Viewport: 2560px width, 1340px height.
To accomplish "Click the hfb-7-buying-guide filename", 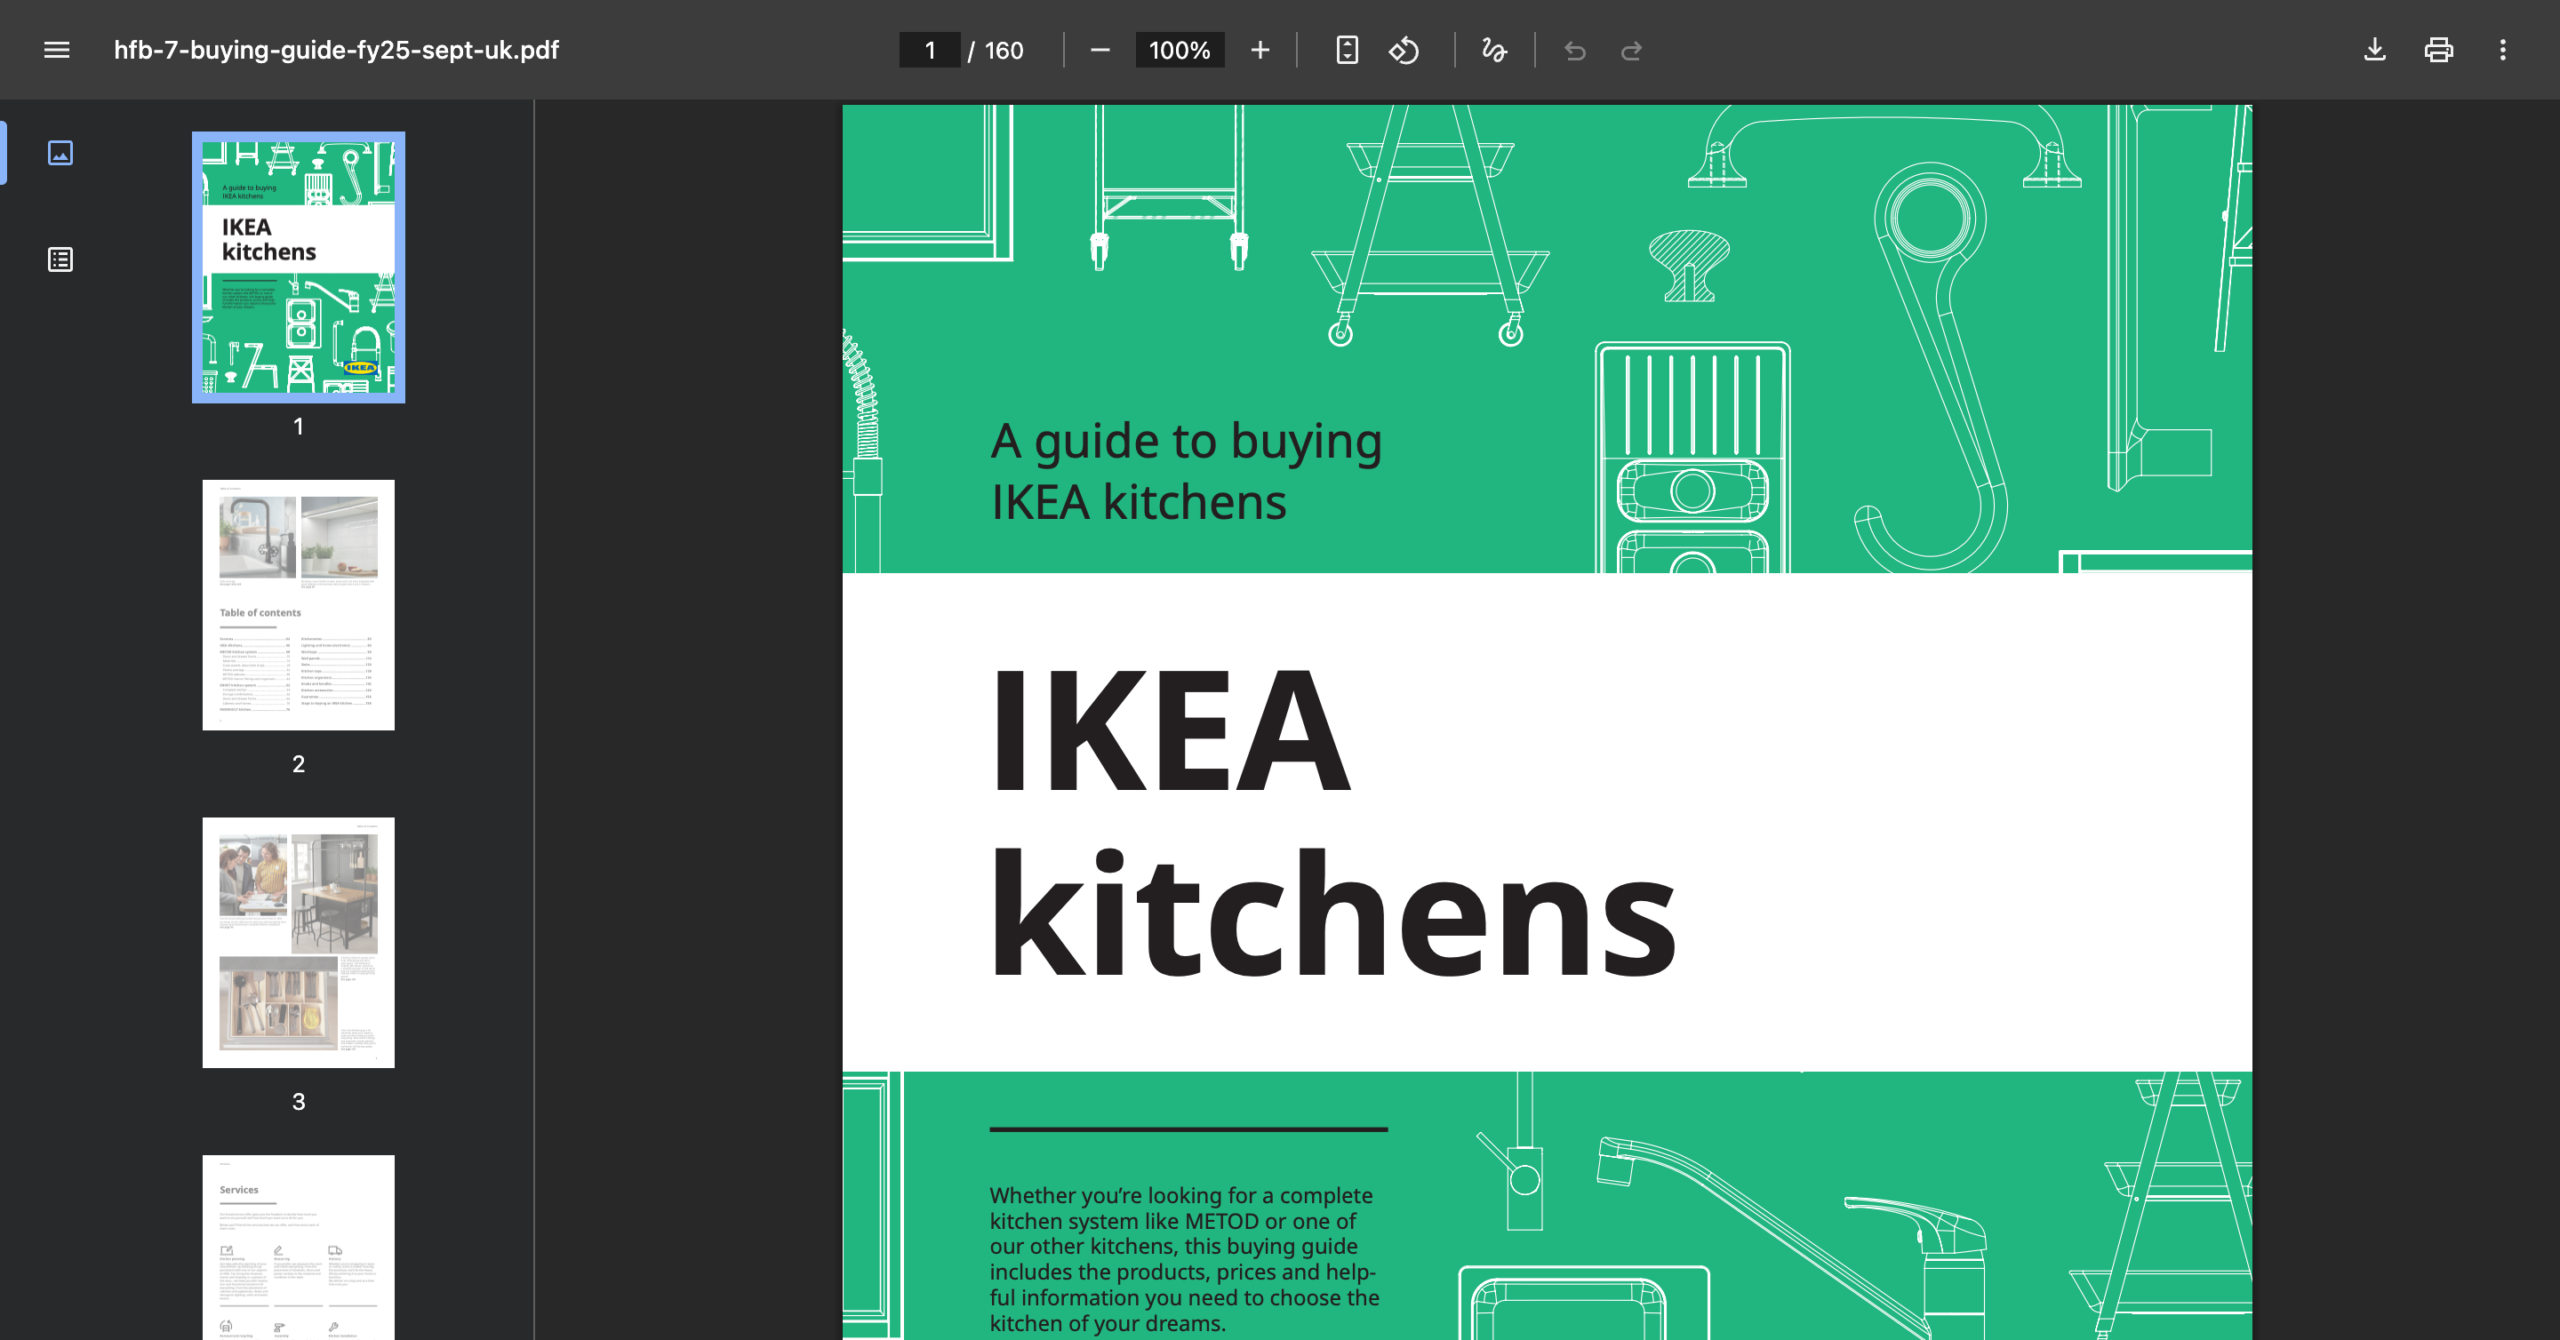I will pyautogui.click(x=335, y=50).
